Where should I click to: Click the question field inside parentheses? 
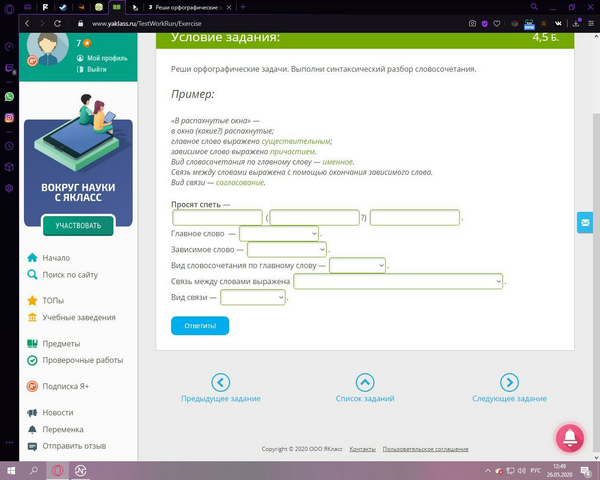click(x=315, y=217)
